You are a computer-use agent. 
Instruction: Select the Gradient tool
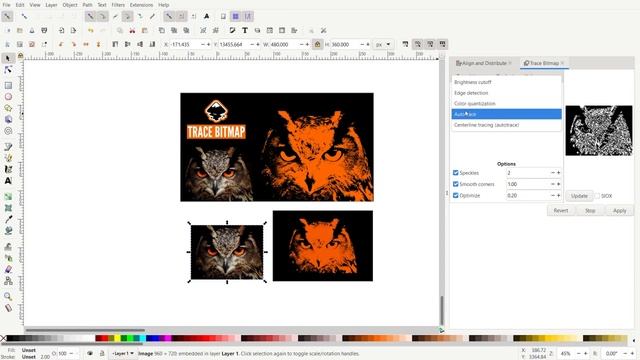8,196
